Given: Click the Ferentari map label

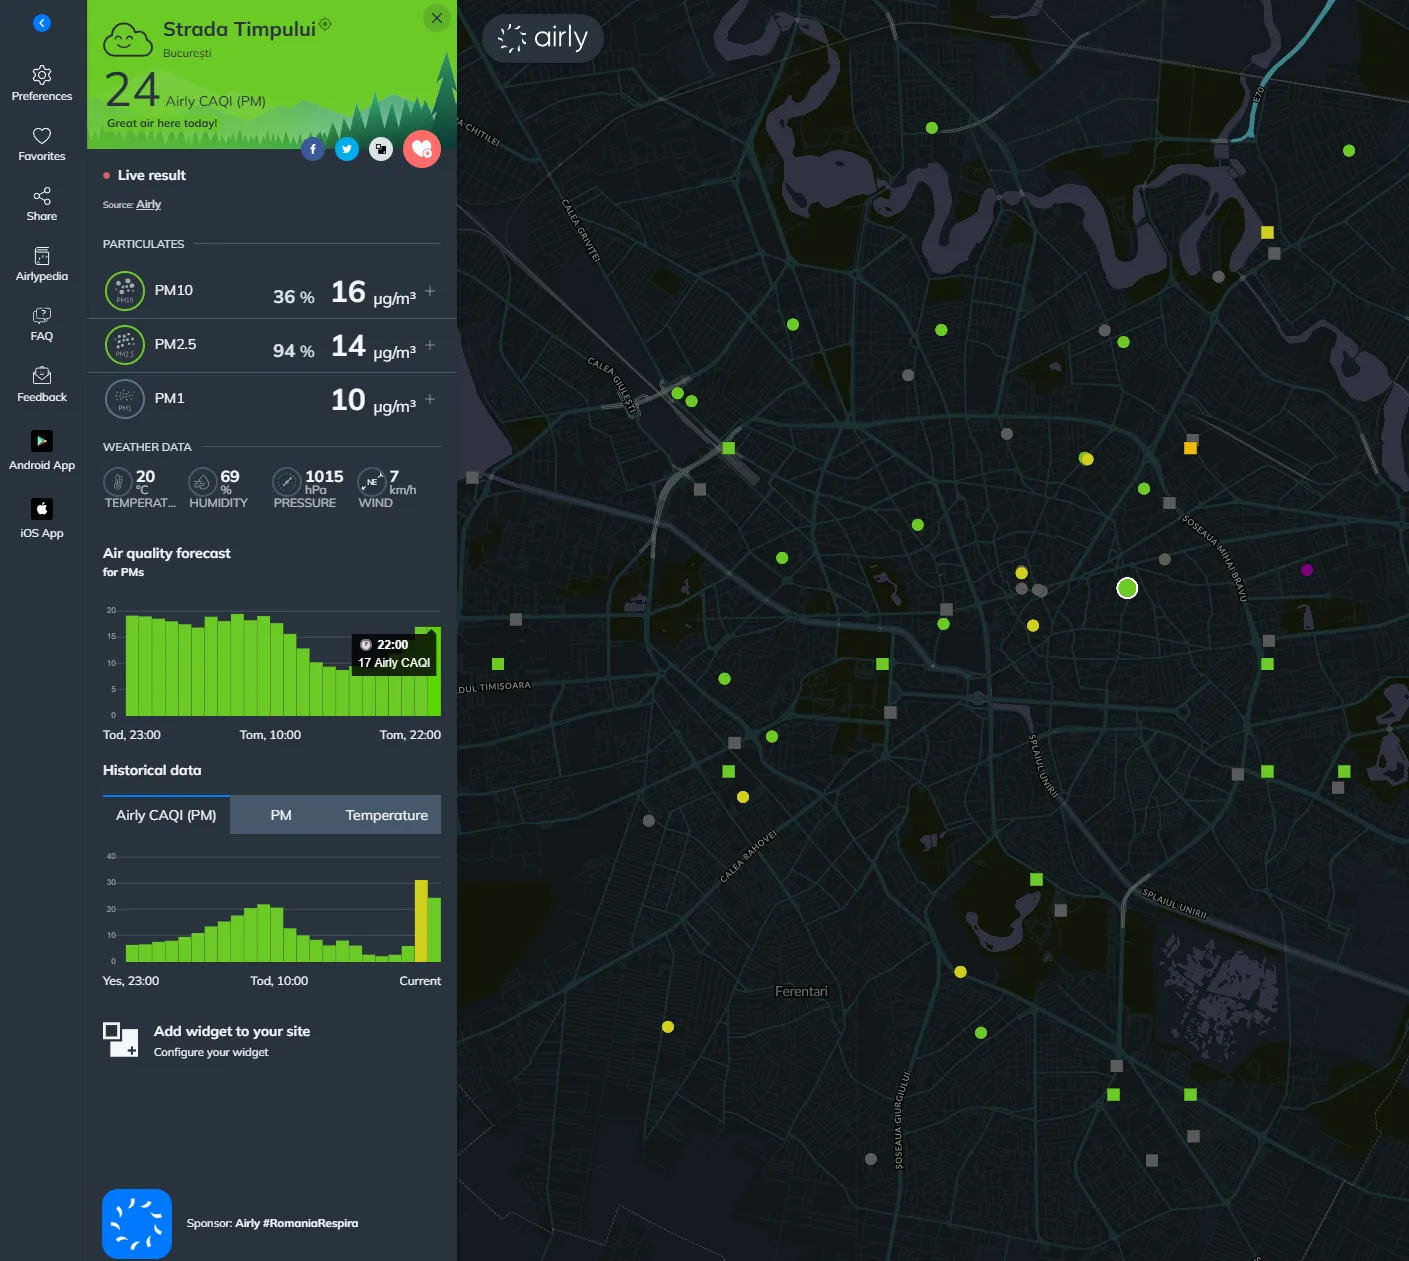Looking at the screenshot, I should click(801, 992).
